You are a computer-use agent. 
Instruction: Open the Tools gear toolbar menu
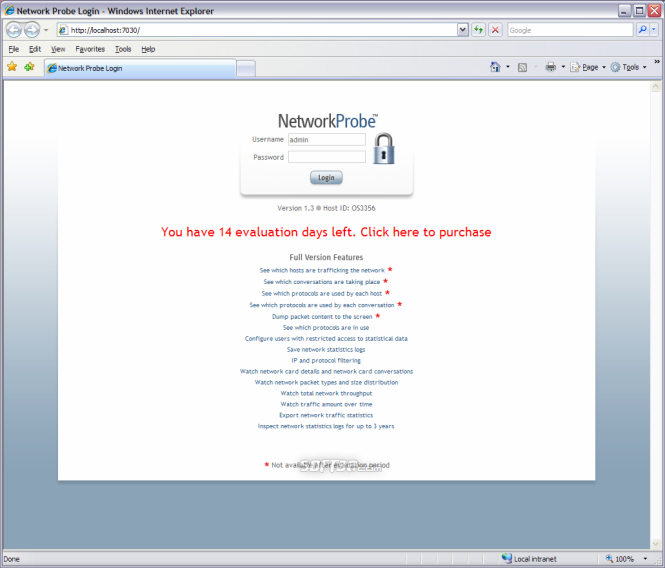628,67
